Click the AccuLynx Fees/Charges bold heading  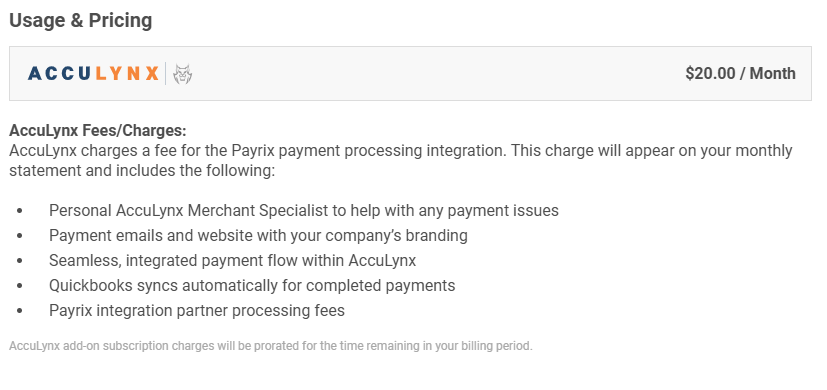[x=98, y=130]
